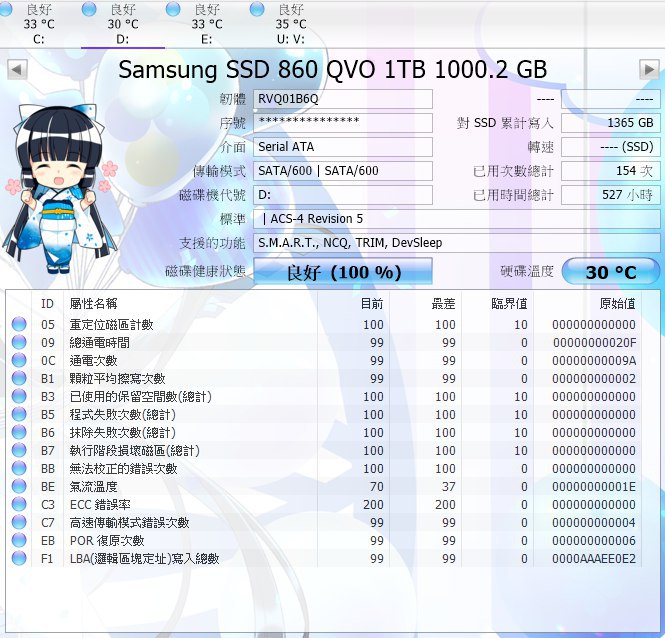Click the 30 °C temperature button
The height and width of the screenshot is (638, 665).
click(611, 271)
